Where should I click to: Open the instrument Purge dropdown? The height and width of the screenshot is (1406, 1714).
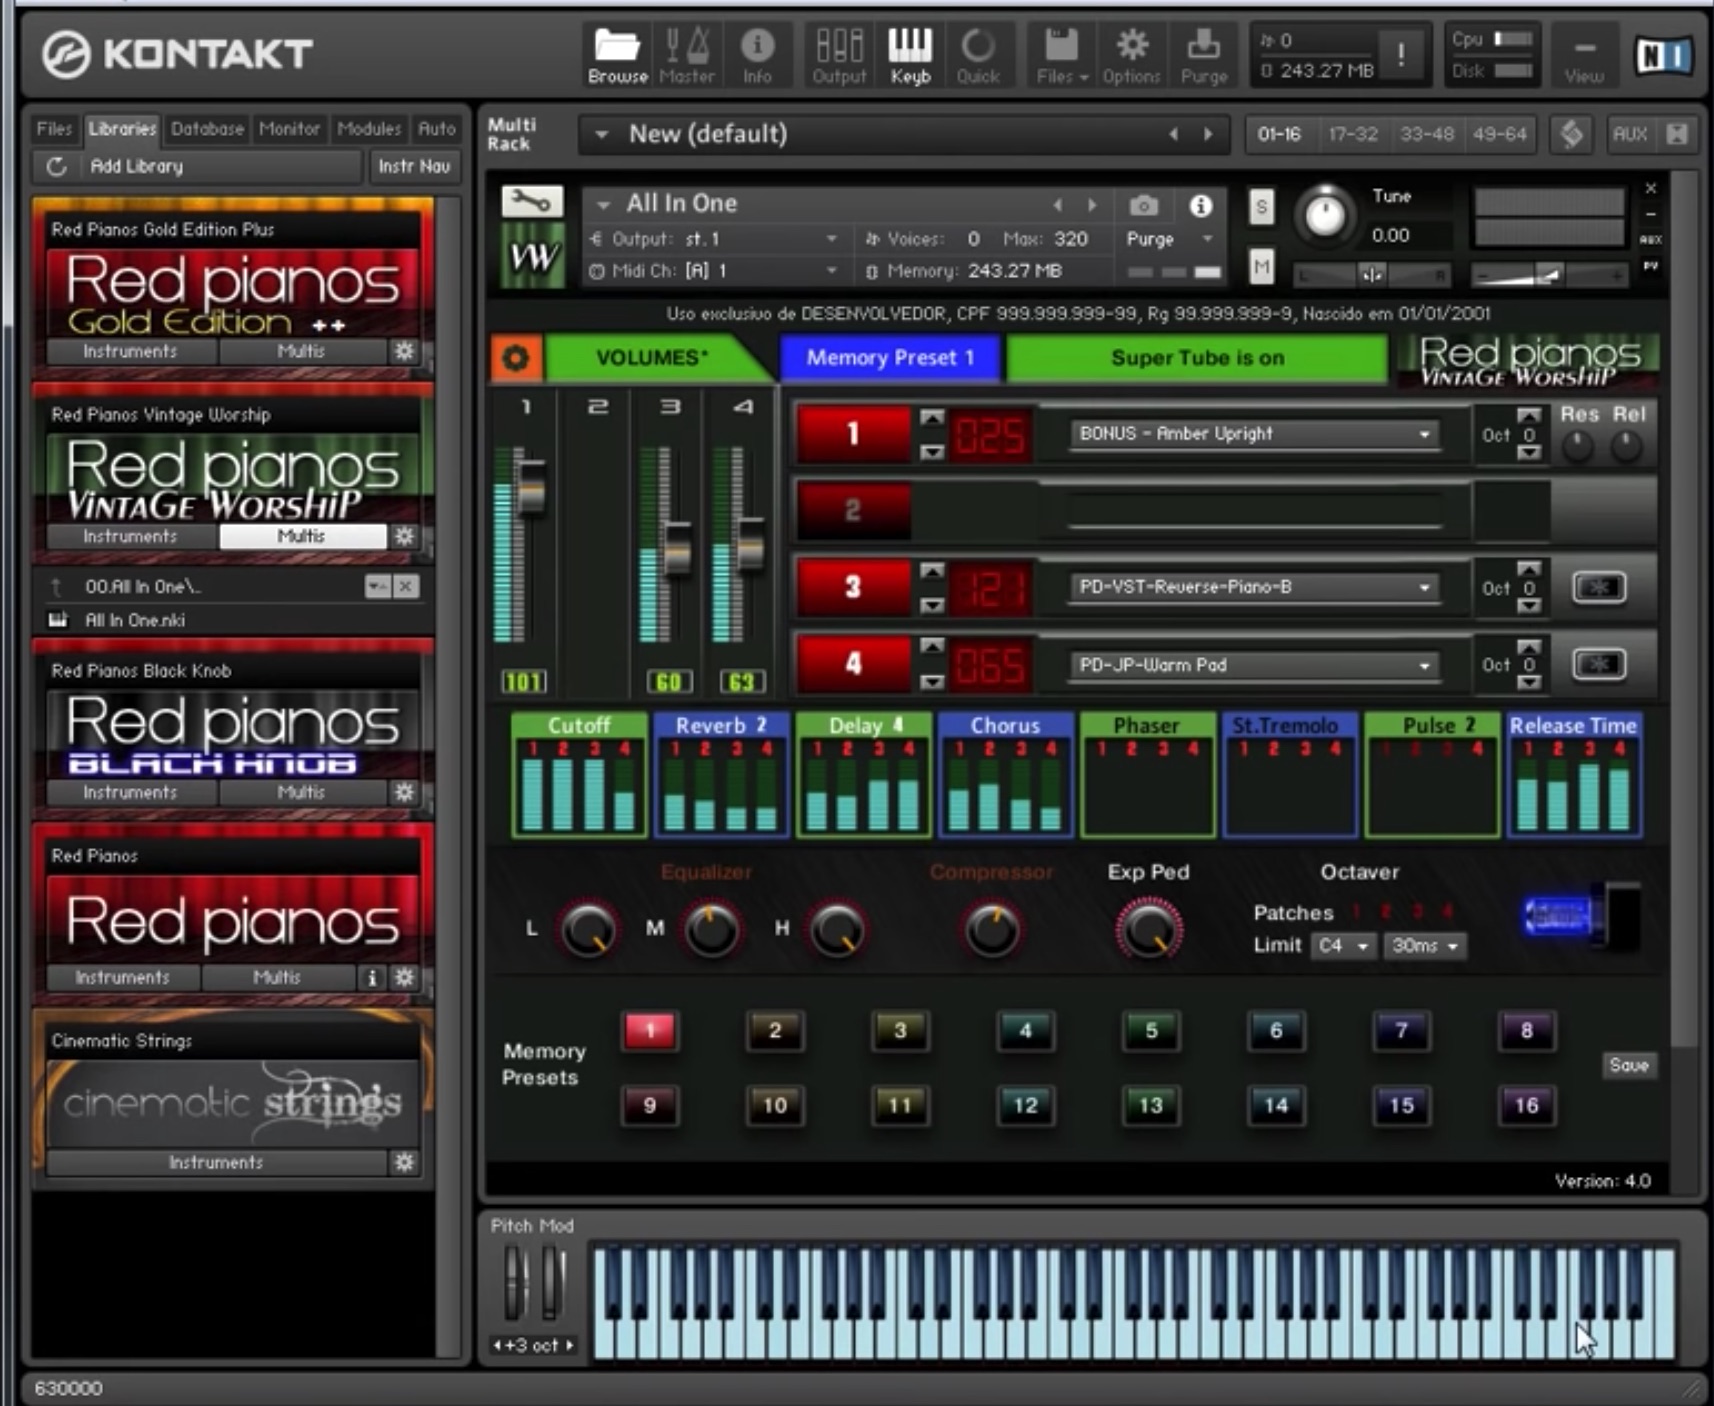(x=1169, y=239)
